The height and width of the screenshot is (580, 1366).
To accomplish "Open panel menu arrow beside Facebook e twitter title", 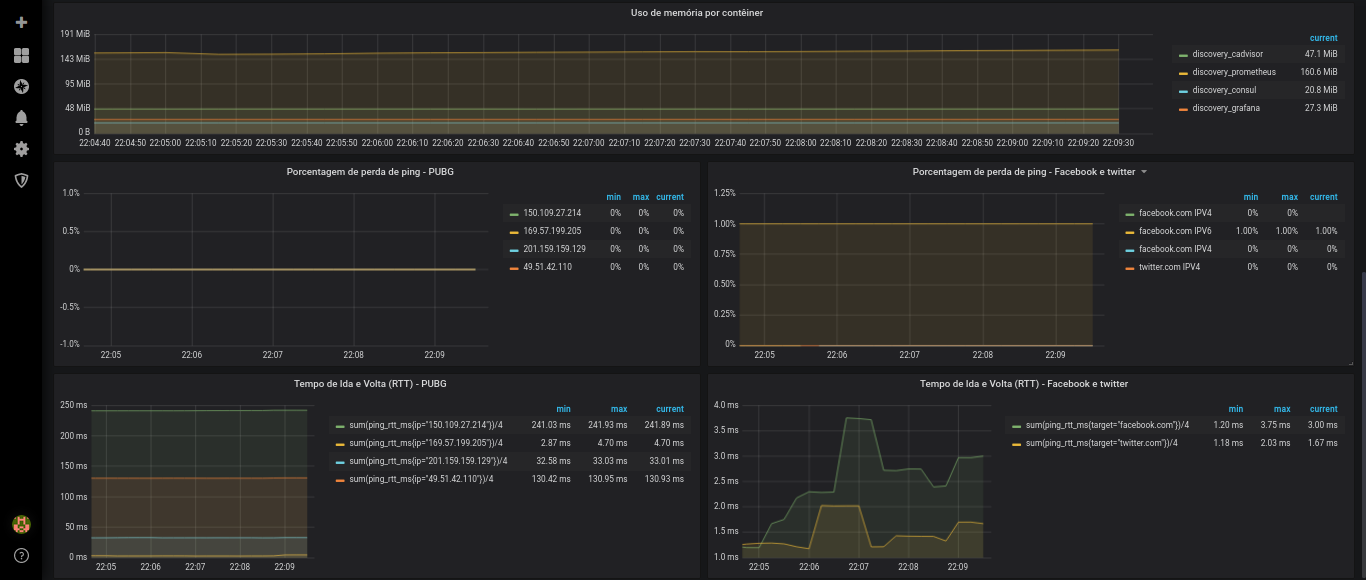I will click(1144, 172).
